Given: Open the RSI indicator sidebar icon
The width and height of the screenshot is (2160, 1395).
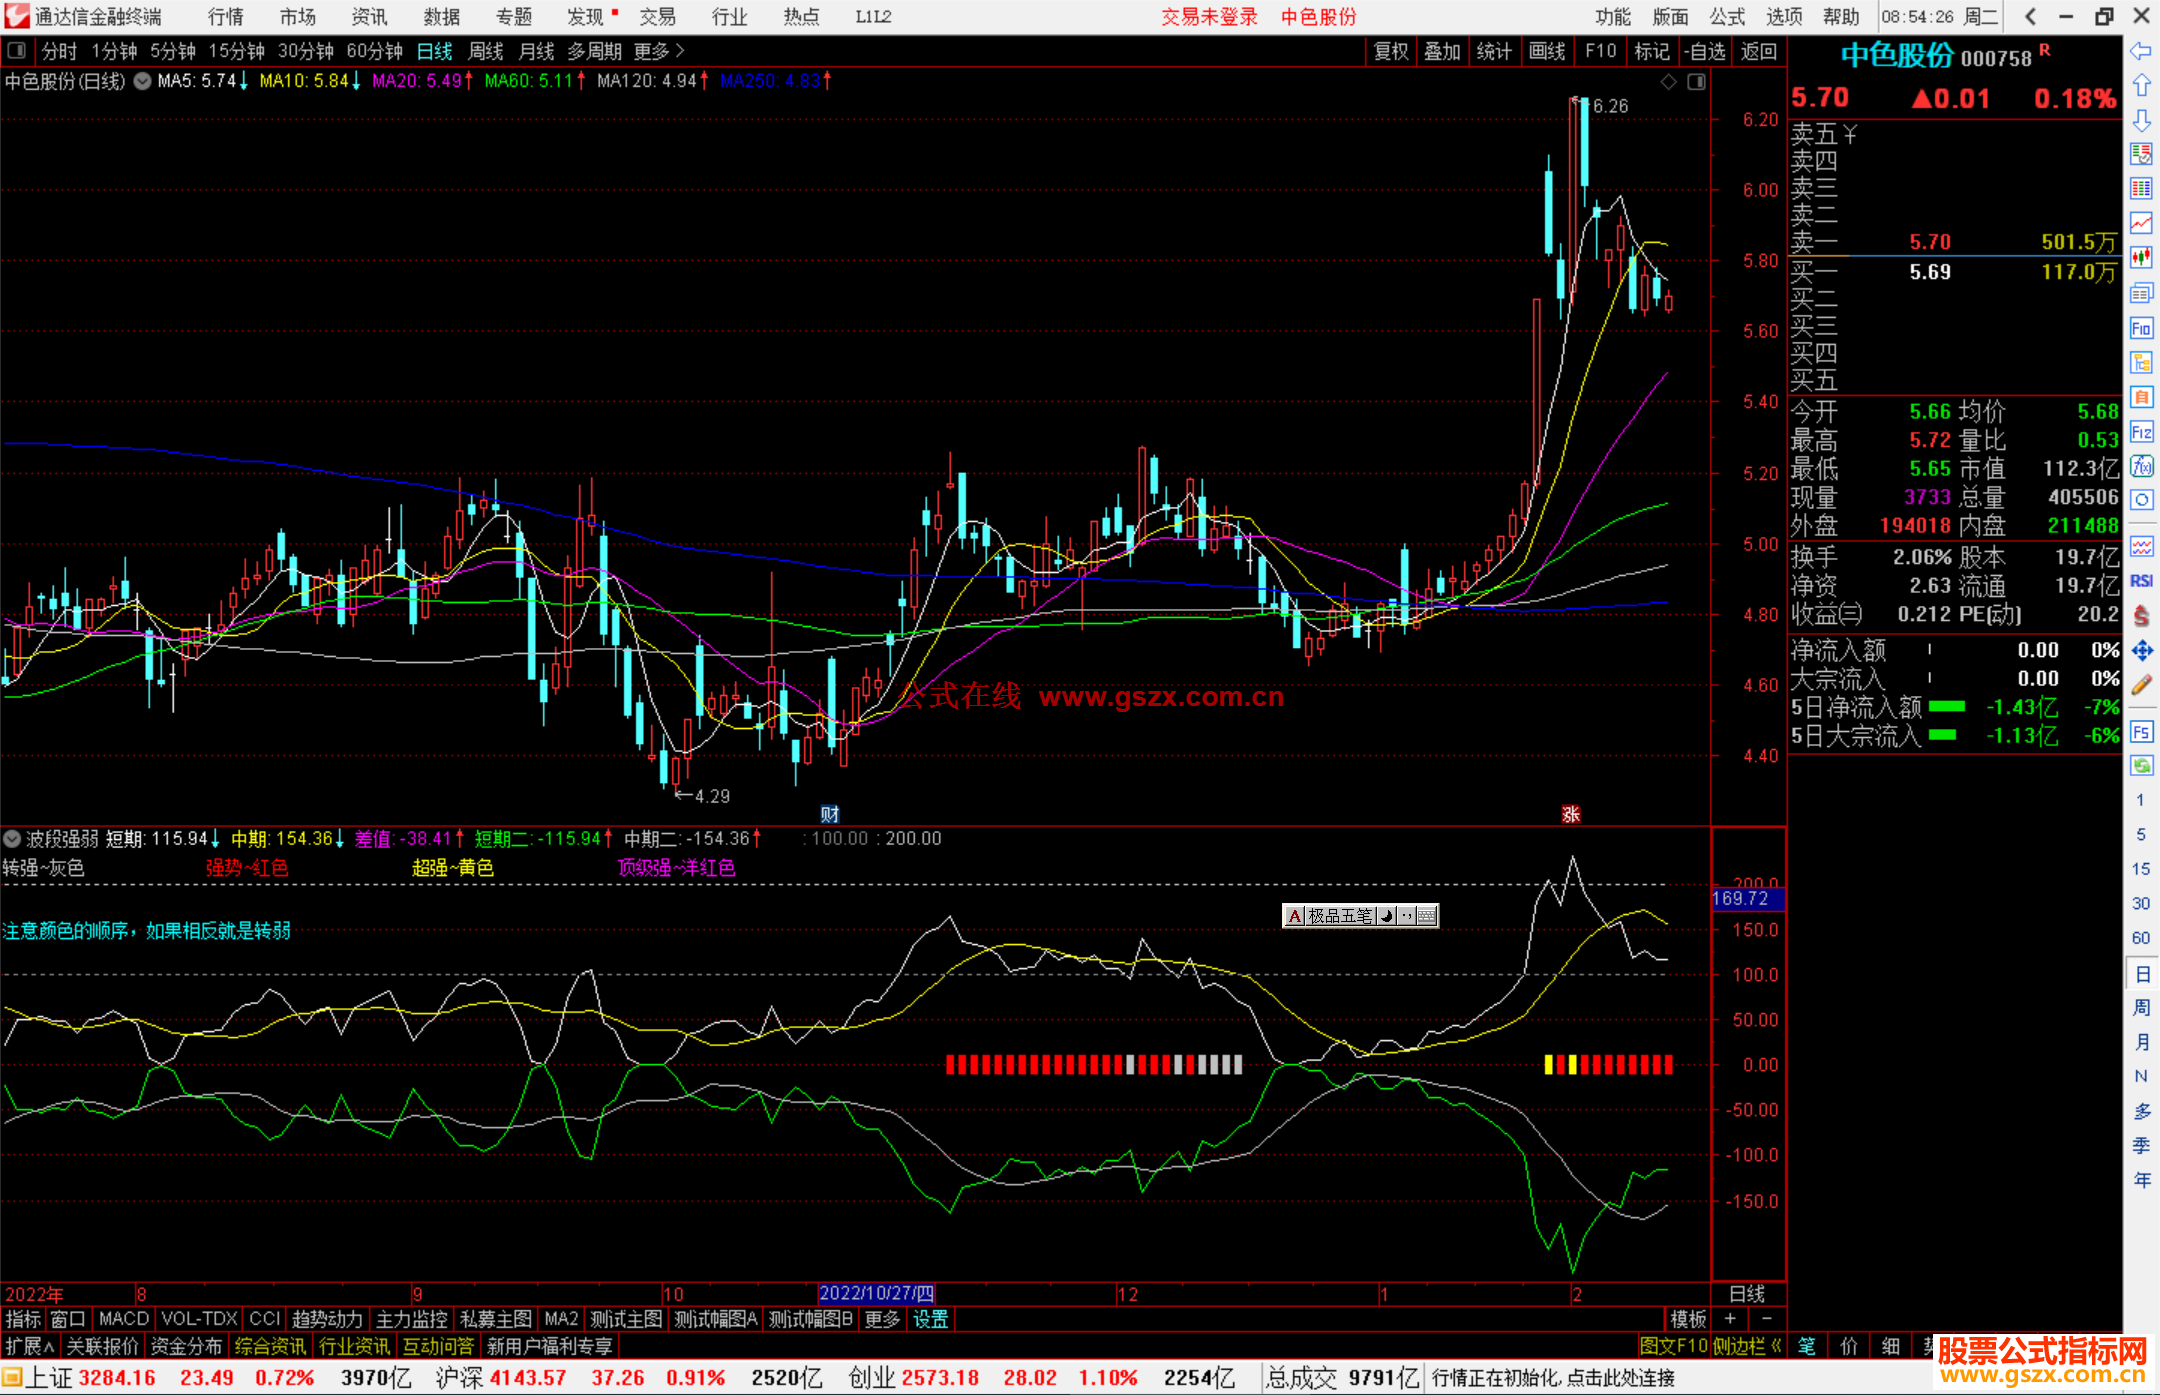Looking at the screenshot, I should point(2141,581).
